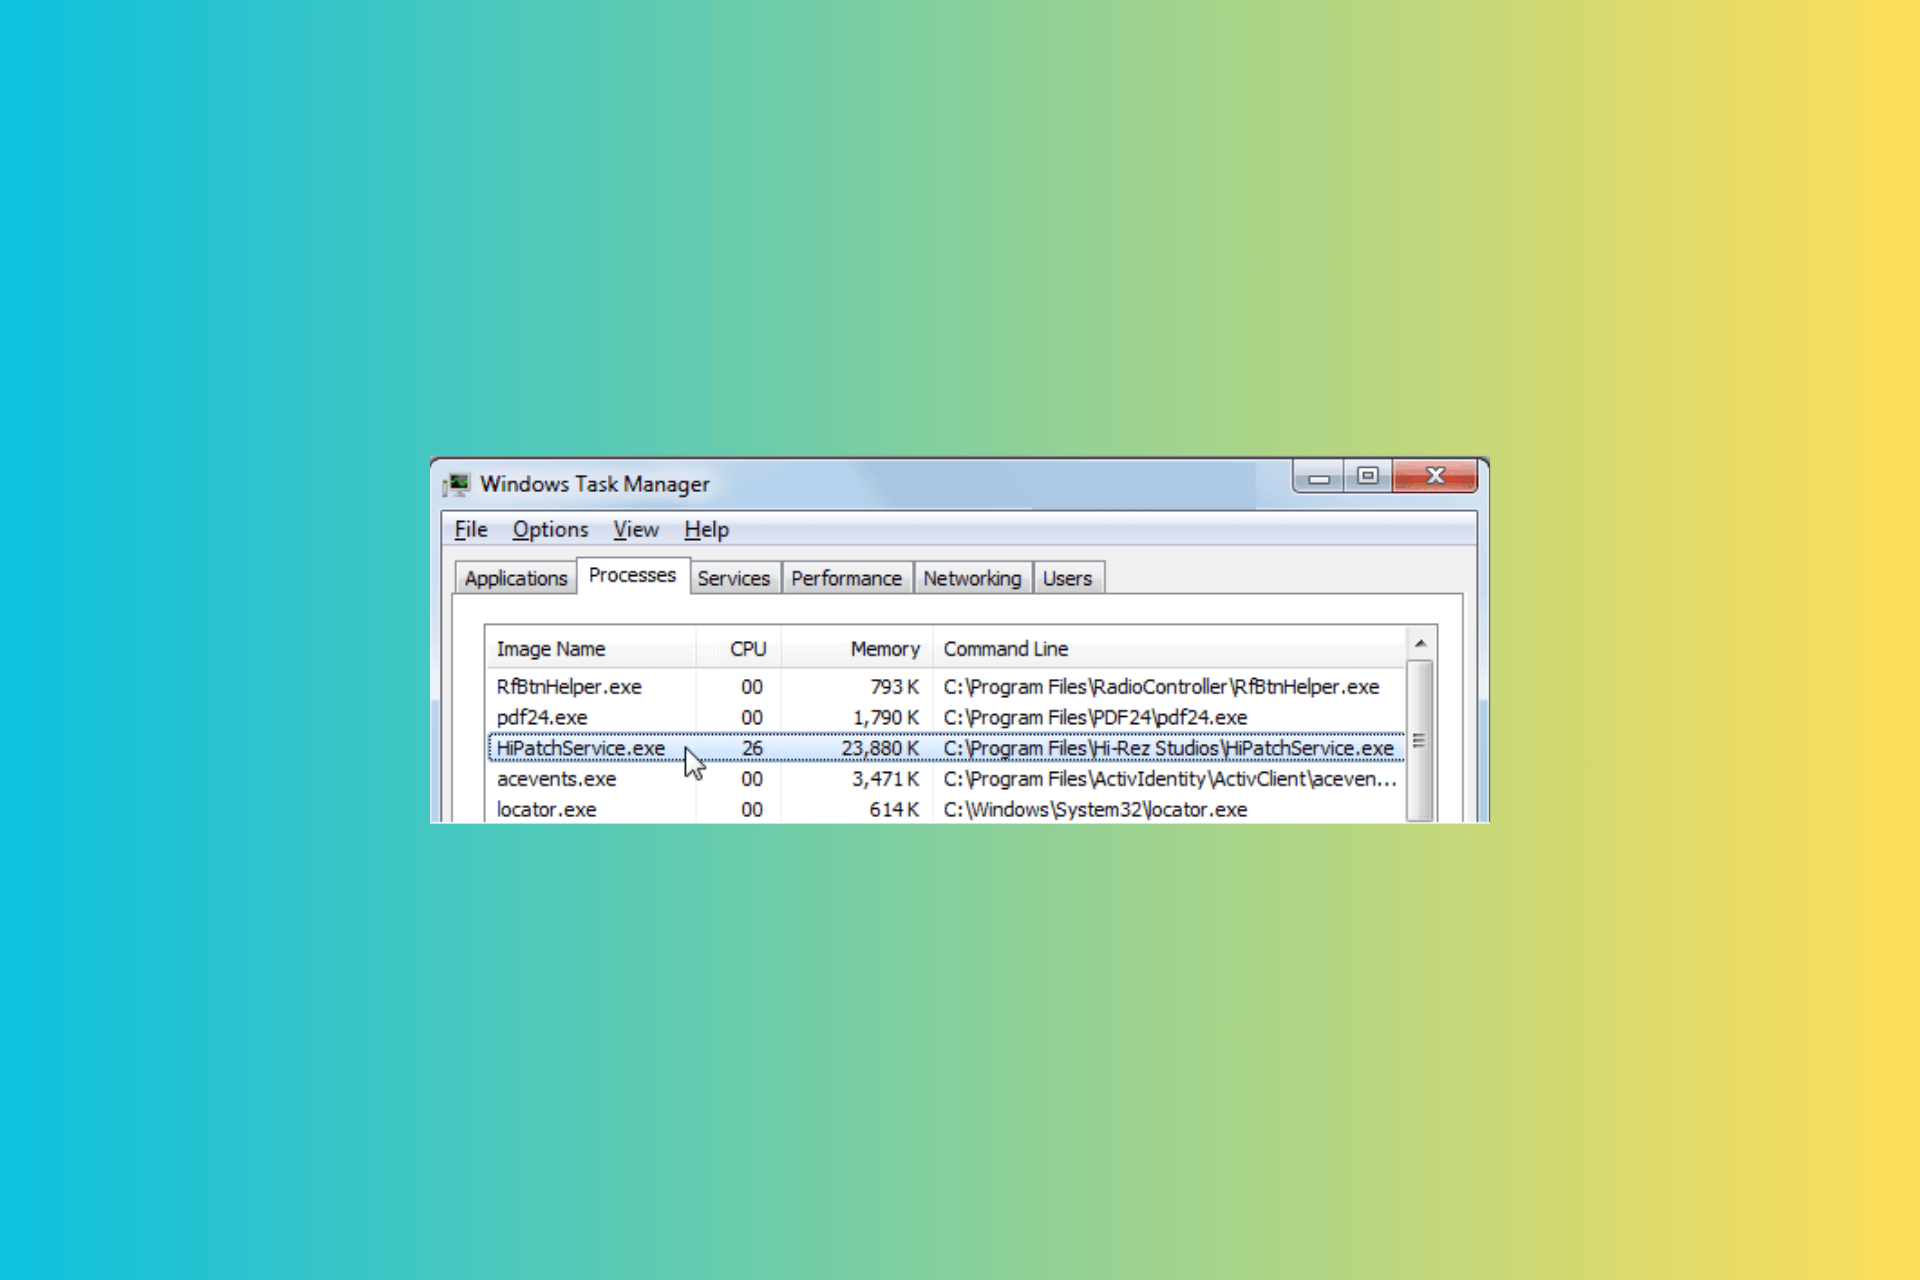
Task: Click CPU value 26 for HiPatchService
Action: click(752, 748)
